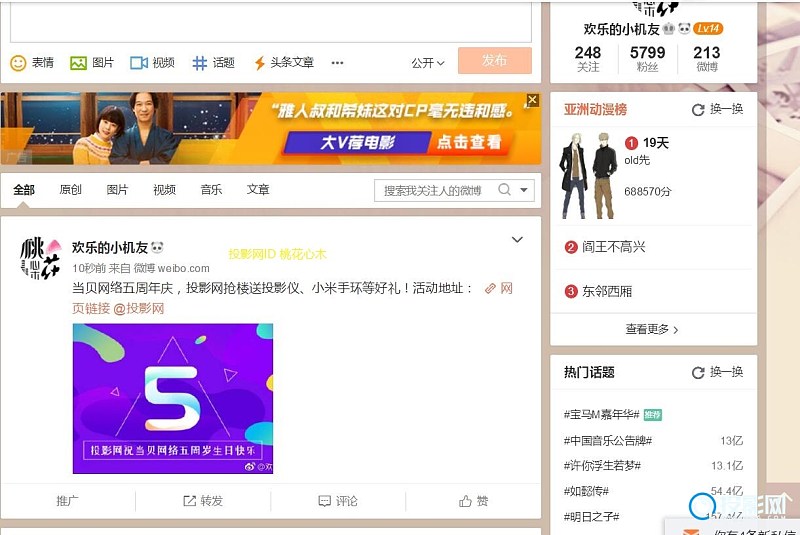The image size is (800, 535).
Task: Click the magnifier search icon
Action: pos(504,190)
